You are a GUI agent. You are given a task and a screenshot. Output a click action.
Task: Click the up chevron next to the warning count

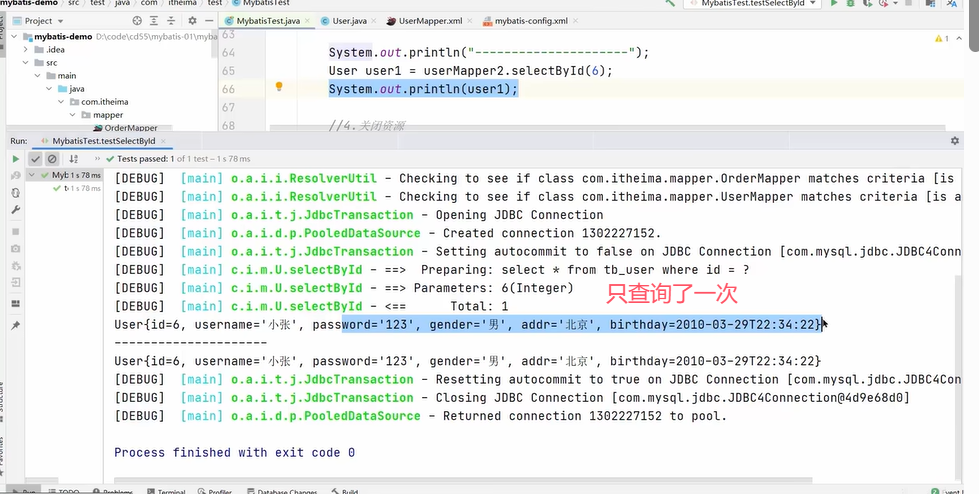(x=960, y=39)
